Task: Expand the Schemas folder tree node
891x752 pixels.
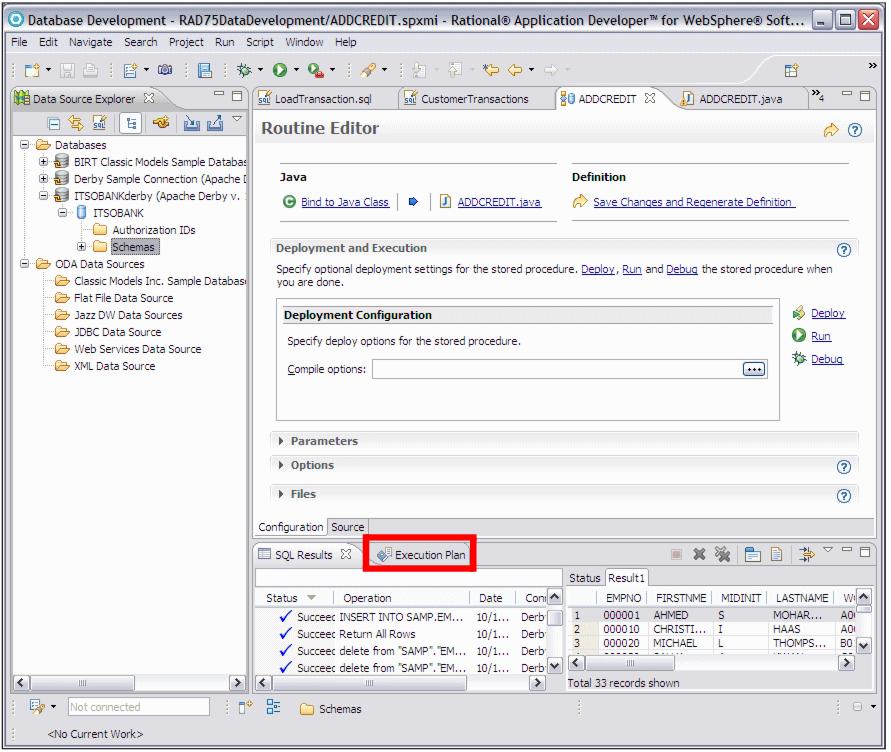Action: 82,247
